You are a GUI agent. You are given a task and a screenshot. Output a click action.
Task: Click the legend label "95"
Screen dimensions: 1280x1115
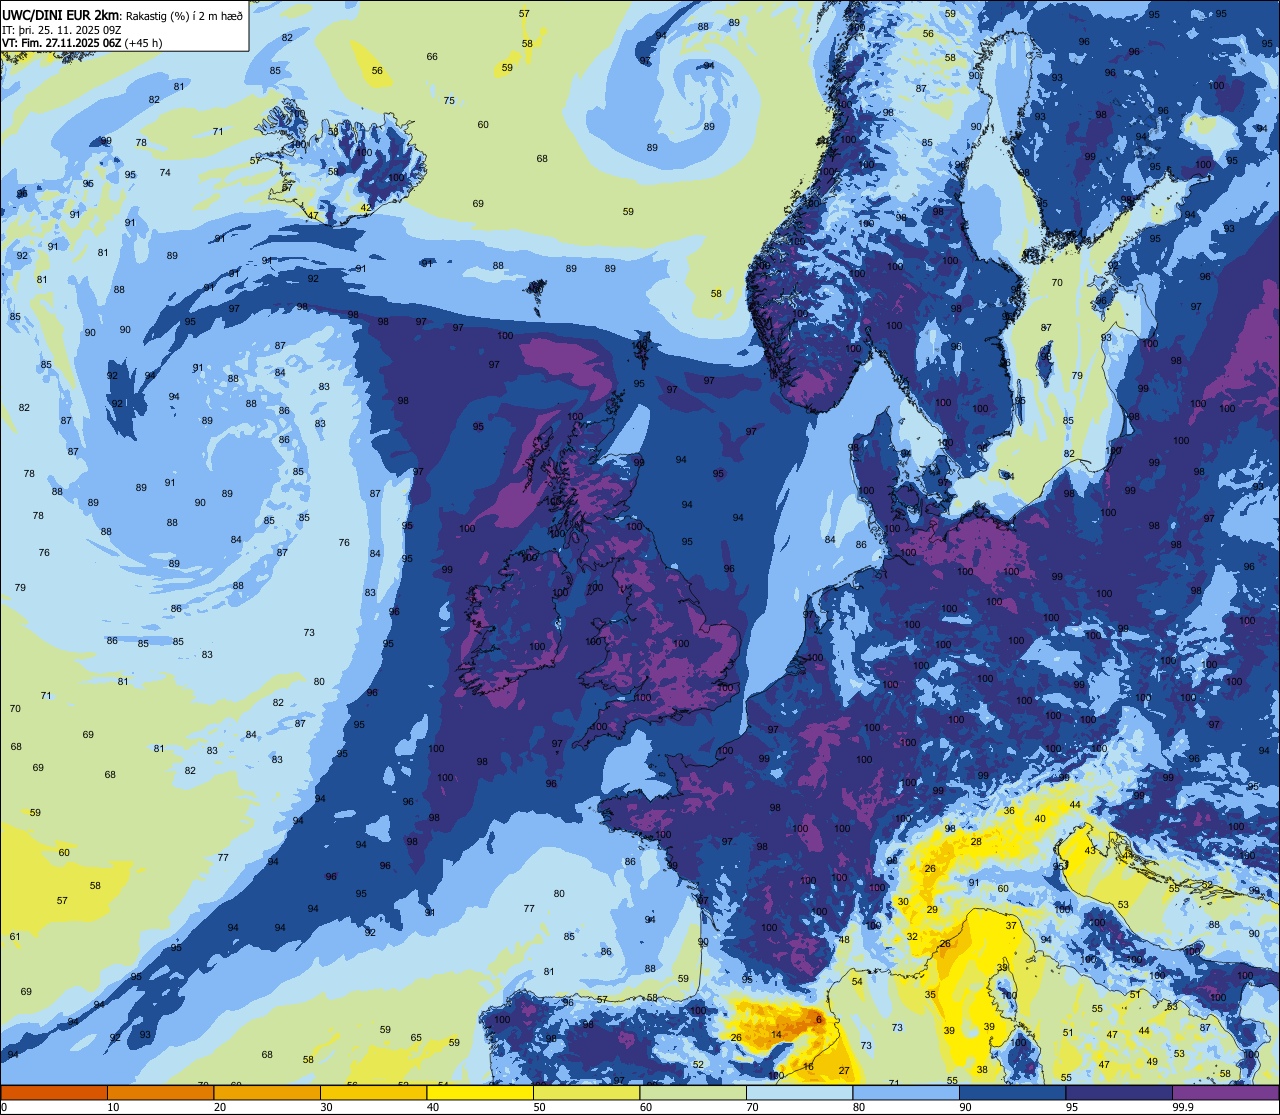pos(1072,1107)
